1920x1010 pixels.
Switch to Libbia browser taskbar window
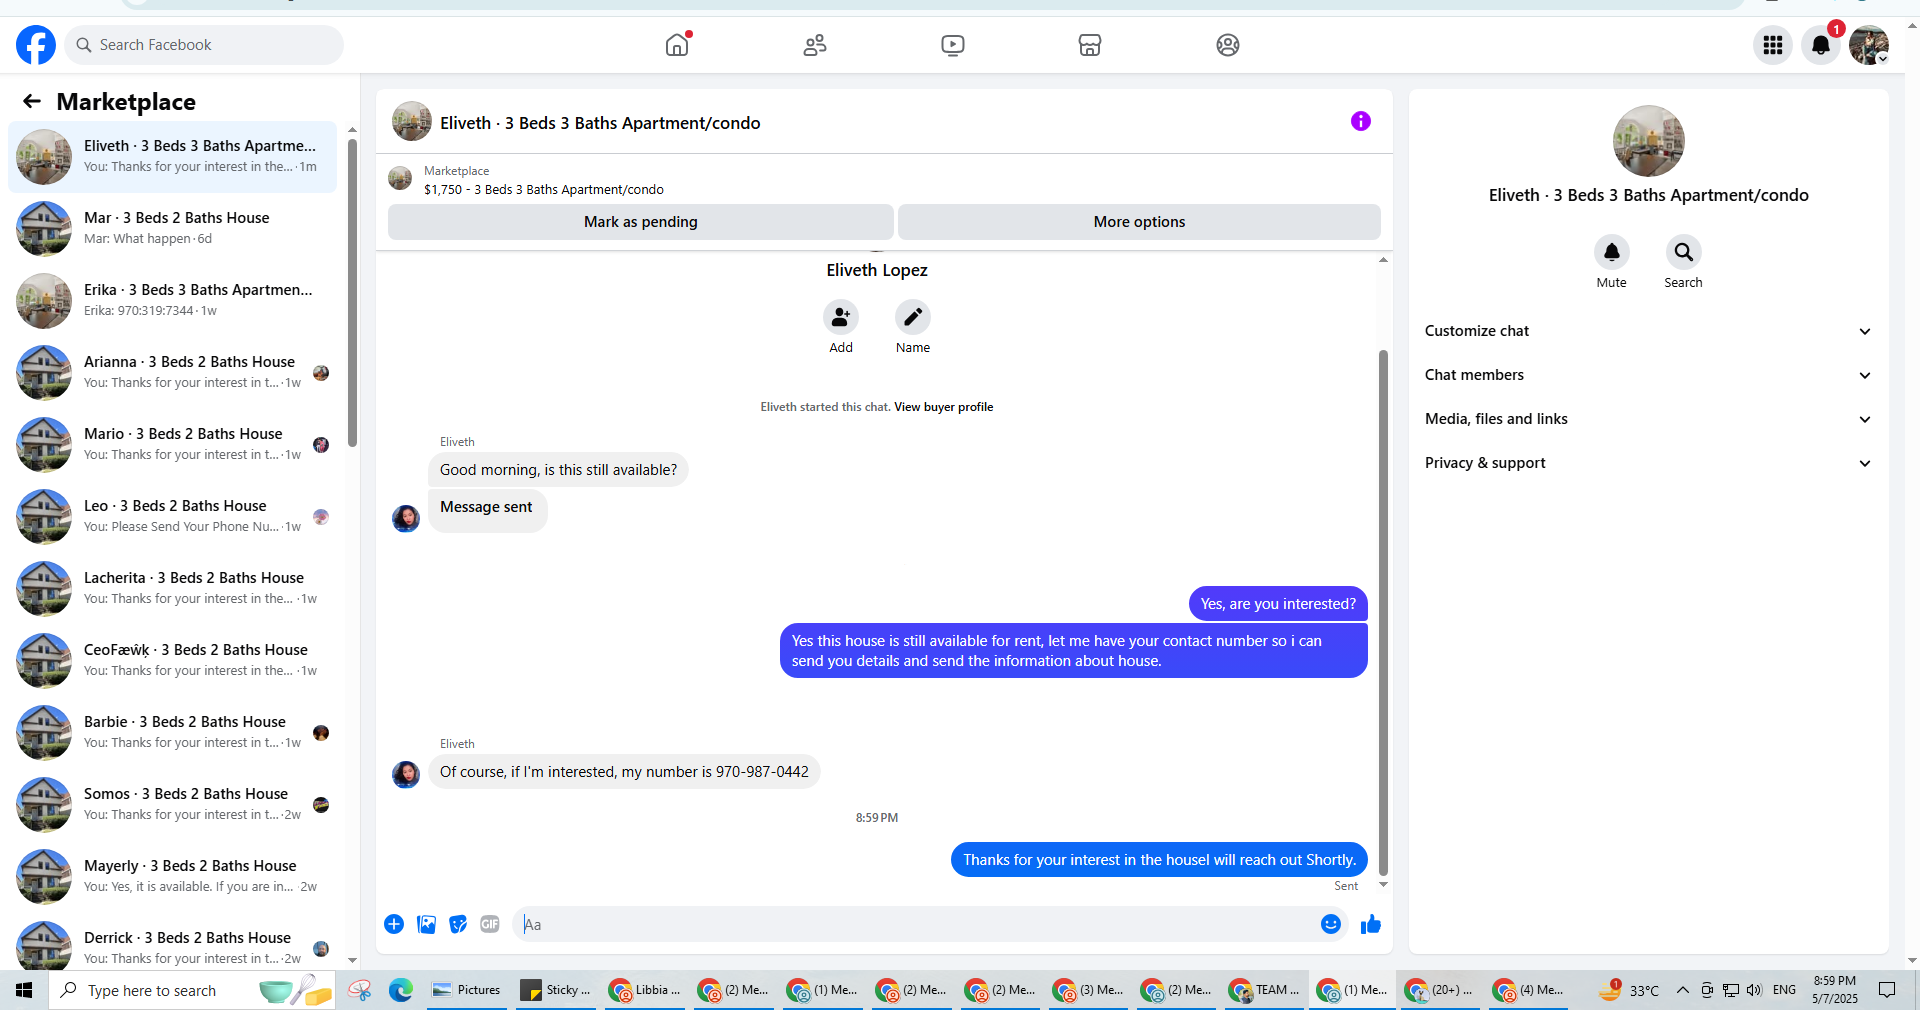click(645, 990)
